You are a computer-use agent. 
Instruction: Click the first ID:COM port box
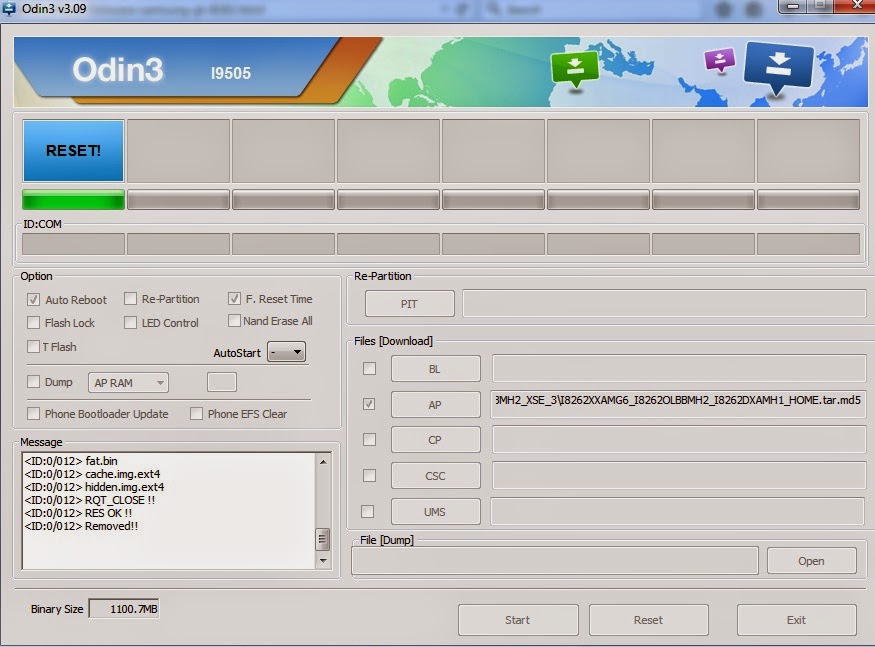pyautogui.click(x=73, y=244)
